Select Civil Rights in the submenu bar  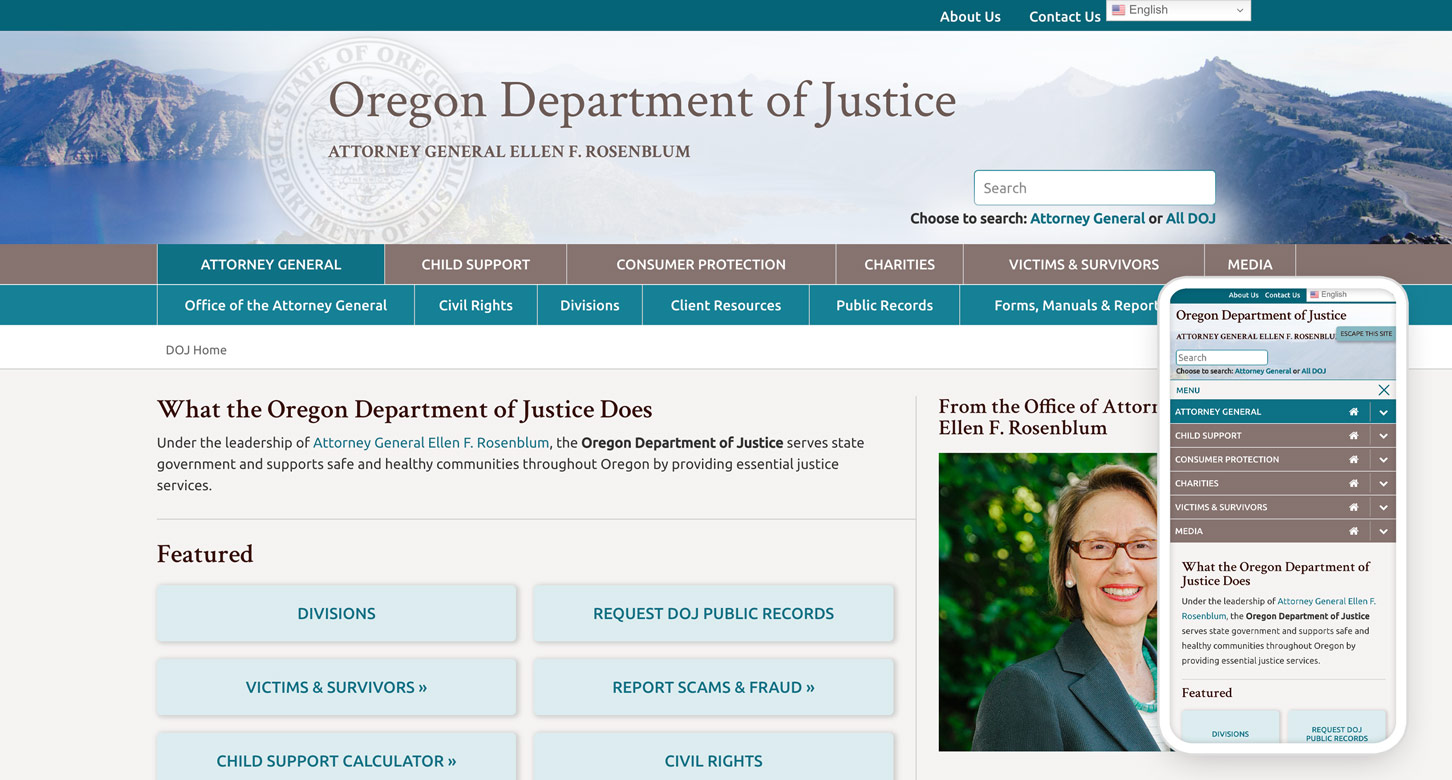pyautogui.click(x=476, y=305)
